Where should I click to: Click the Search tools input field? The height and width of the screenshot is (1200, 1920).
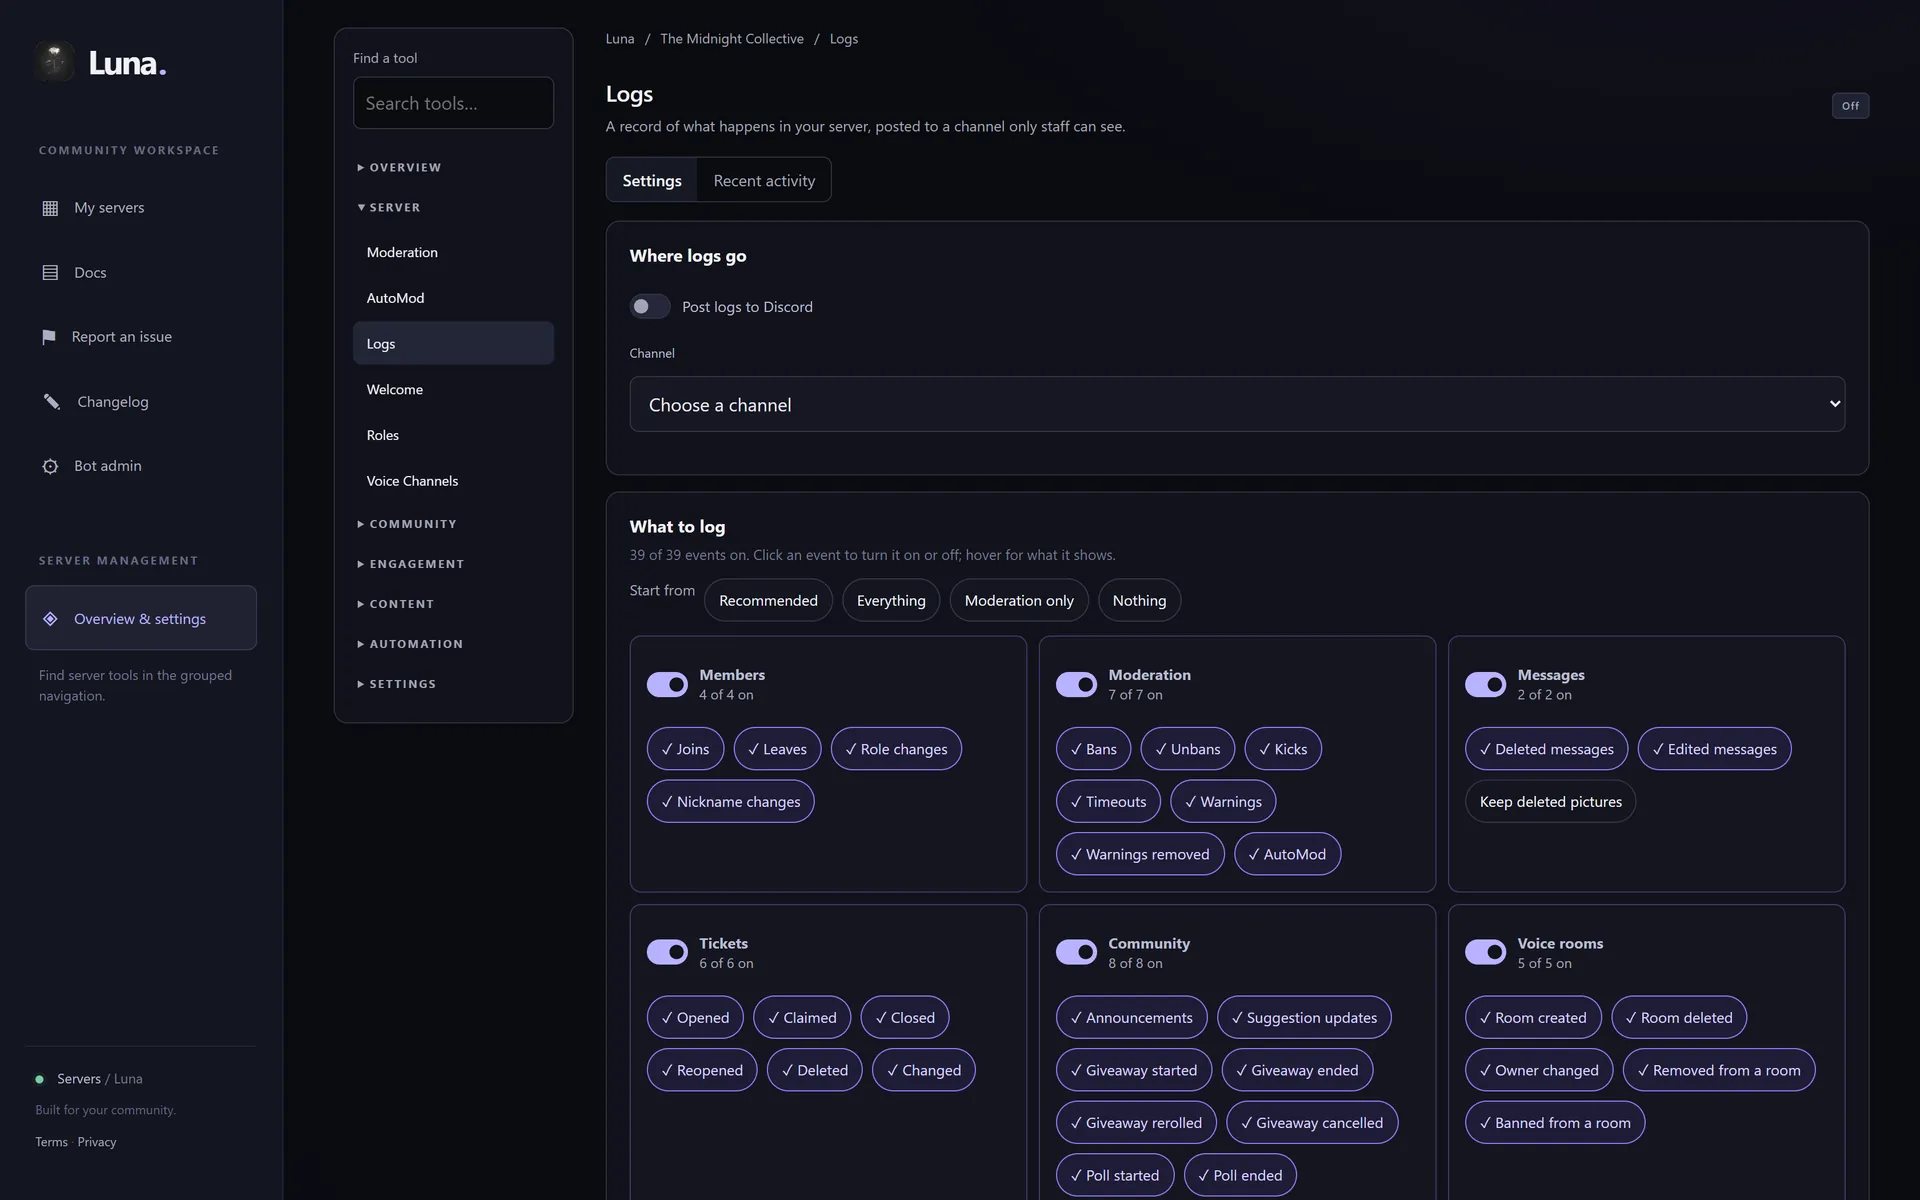click(453, 103)
